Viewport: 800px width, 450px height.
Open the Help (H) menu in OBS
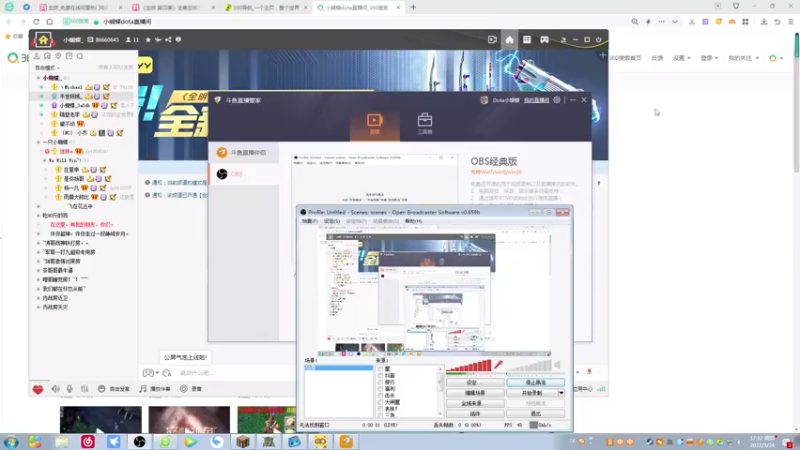(413, 221)
